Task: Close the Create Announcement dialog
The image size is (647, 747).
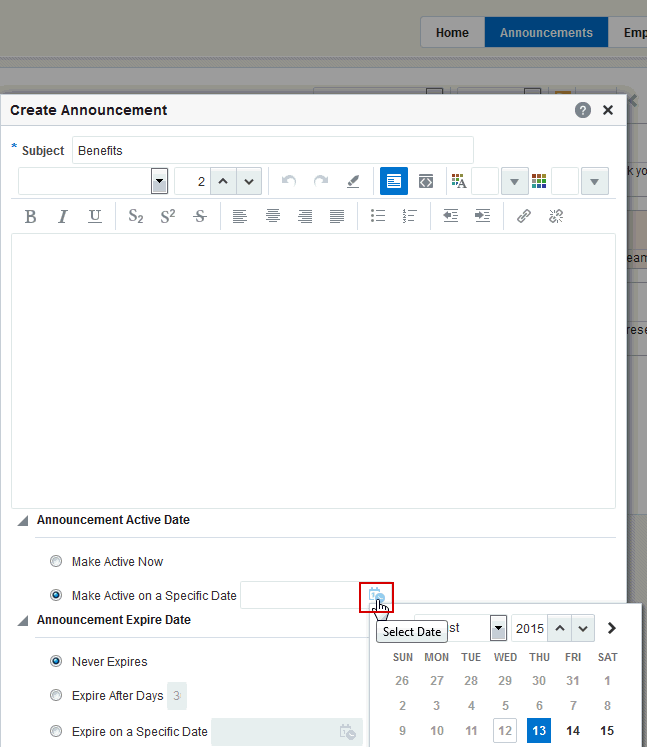Action: [608, 110]
